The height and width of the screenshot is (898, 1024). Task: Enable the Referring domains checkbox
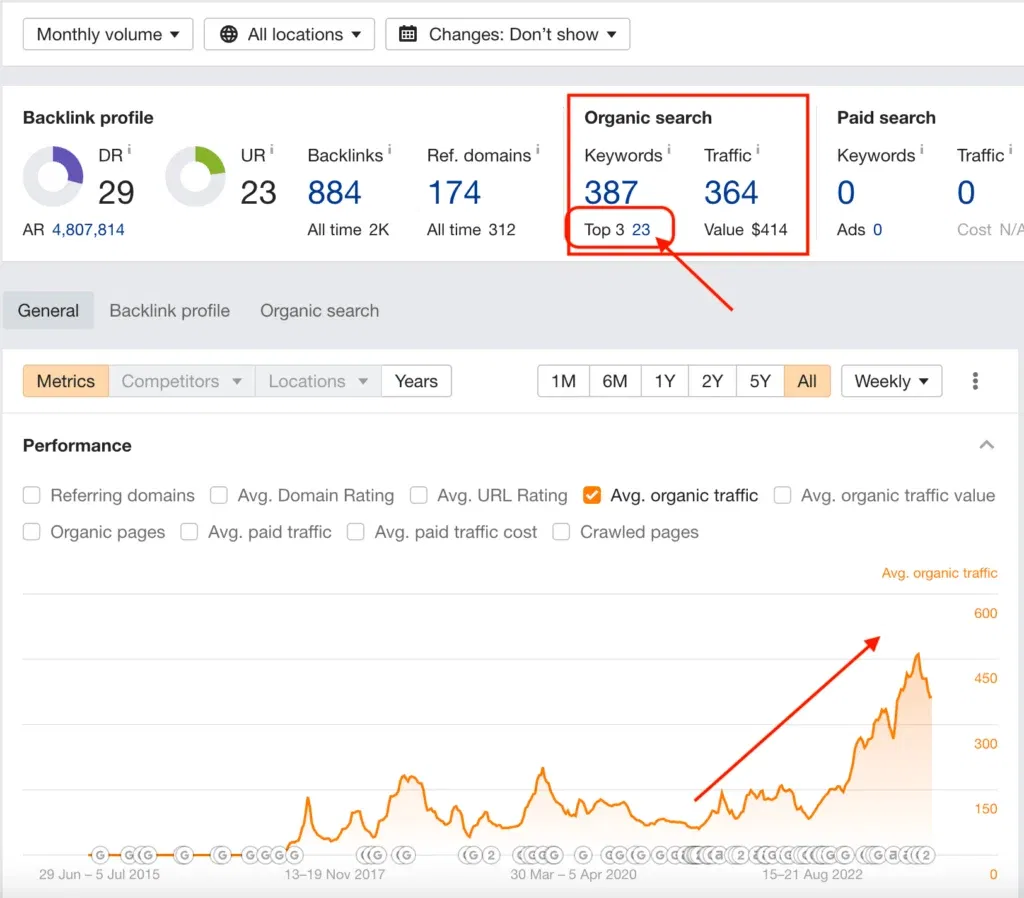coord(31,495)
